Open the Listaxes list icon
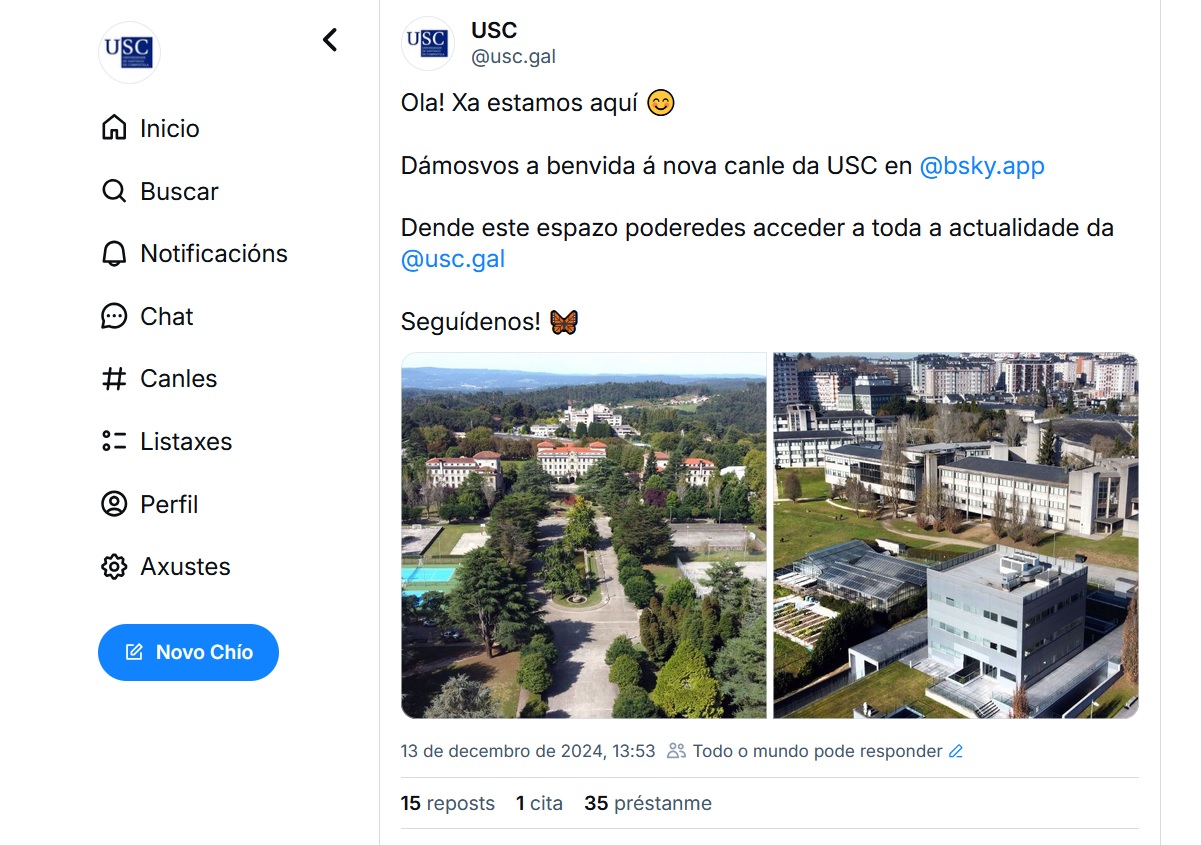This screenshot has height=845, width=1201. pyautogui.click(x=115, y=441)
